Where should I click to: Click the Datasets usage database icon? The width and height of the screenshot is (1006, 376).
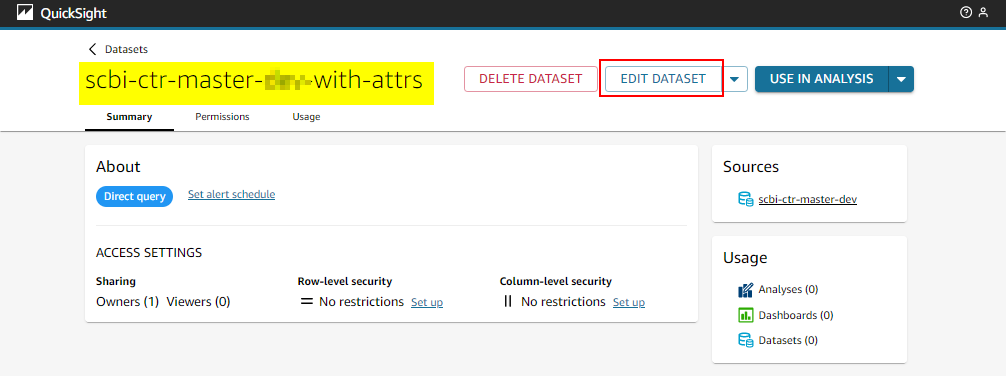746,340
